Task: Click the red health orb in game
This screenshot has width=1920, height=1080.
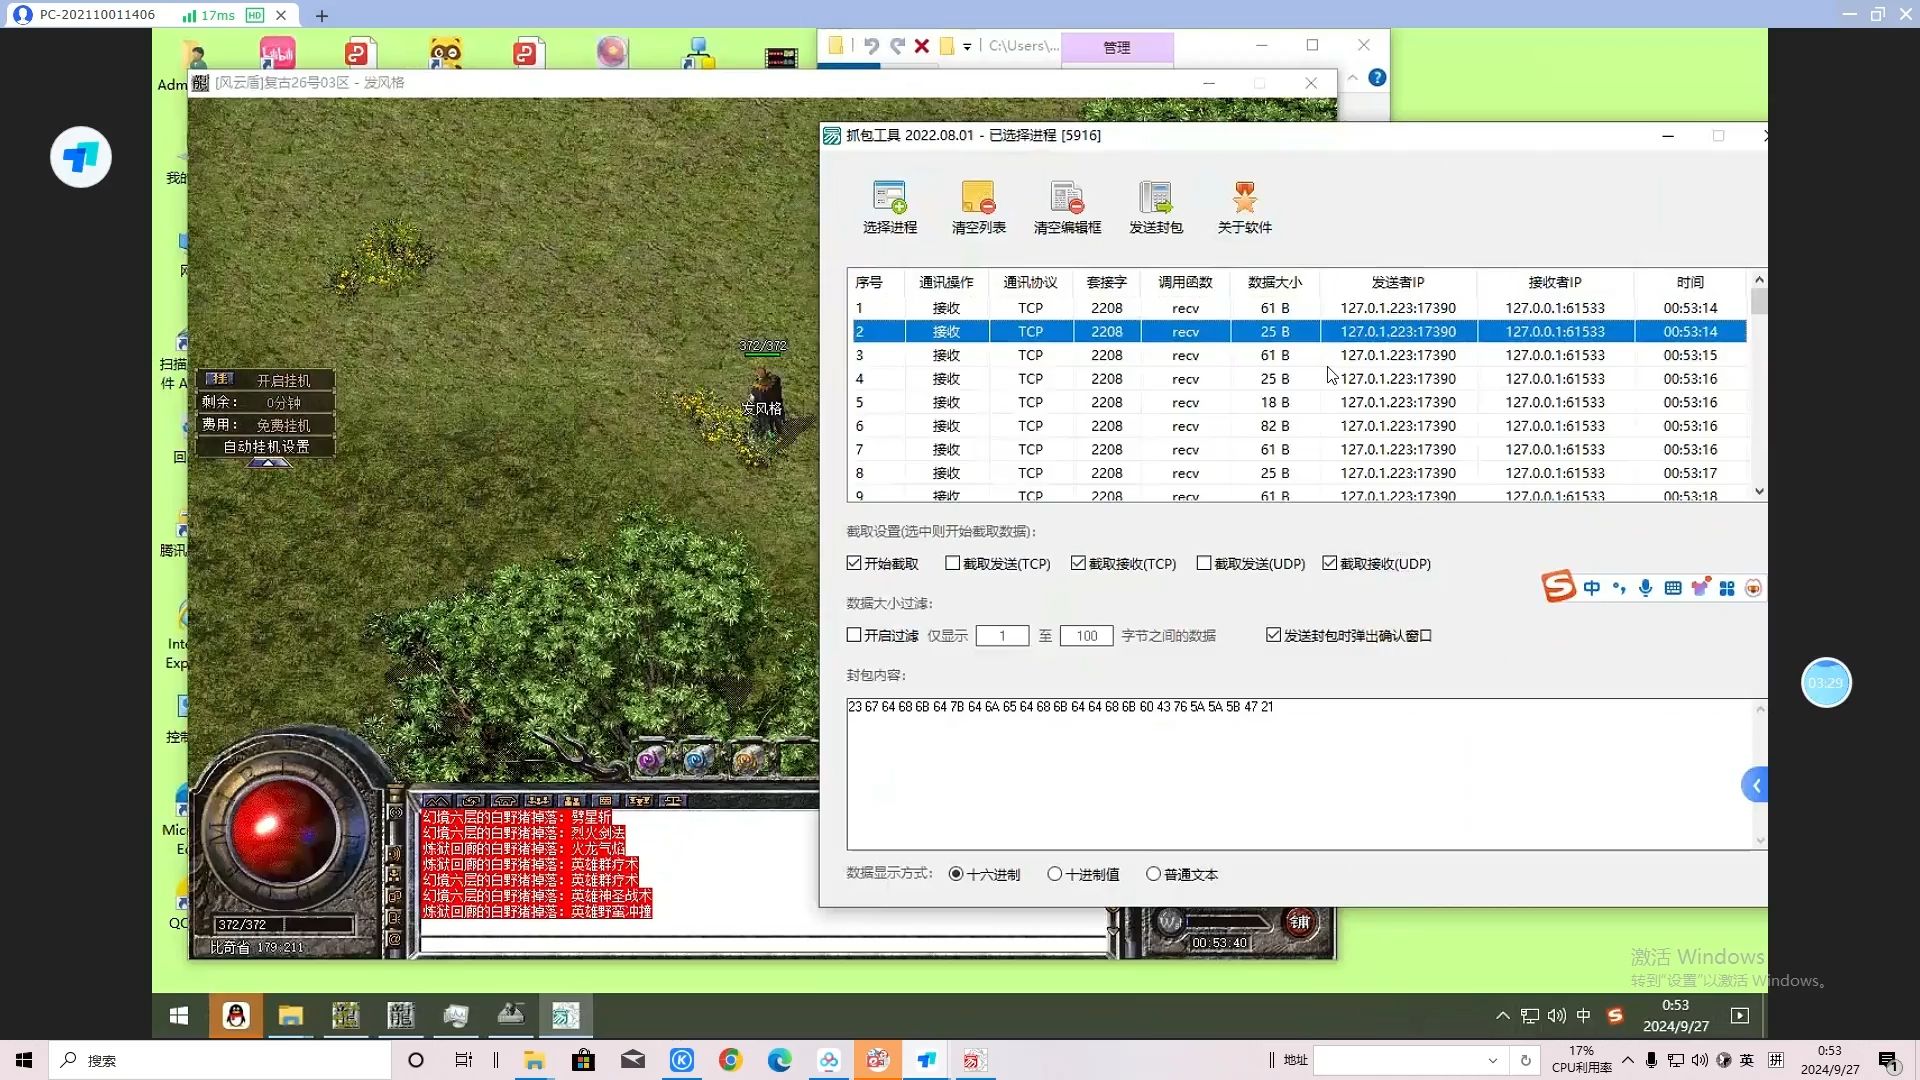Action: coord(284,832)
